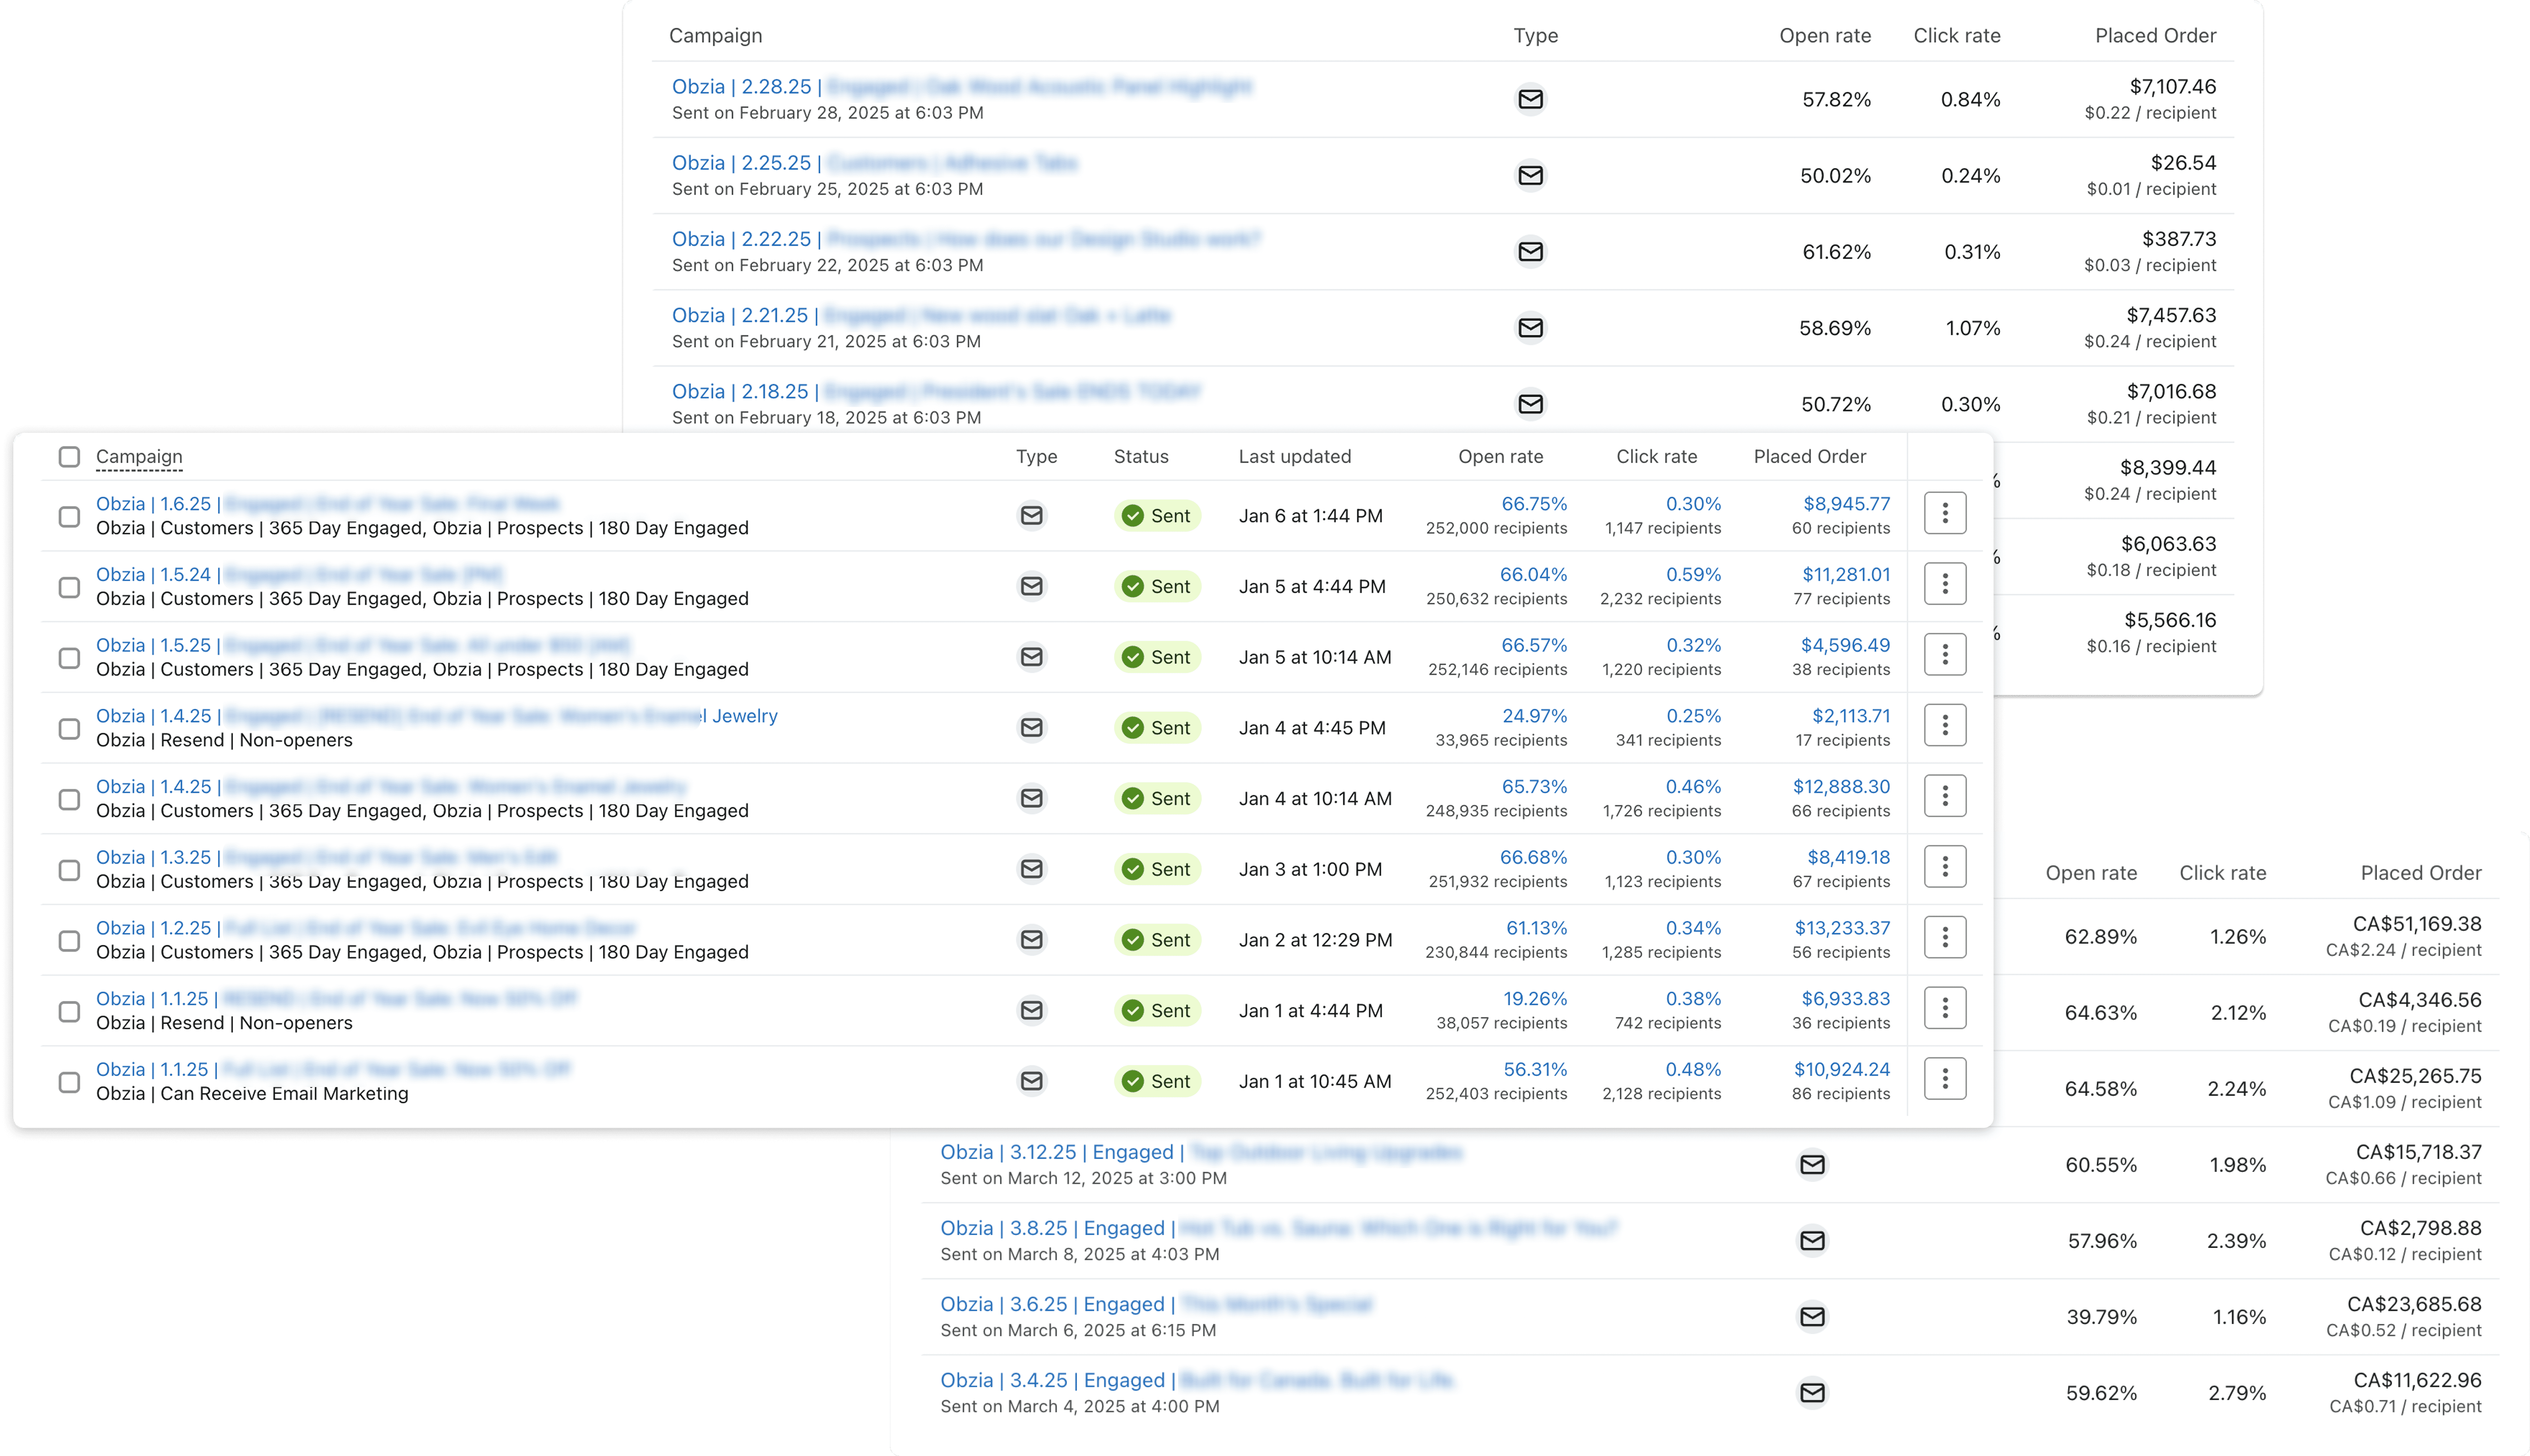Open the Obzia | 2.25.25 campaign in the February table

point(875,163)
